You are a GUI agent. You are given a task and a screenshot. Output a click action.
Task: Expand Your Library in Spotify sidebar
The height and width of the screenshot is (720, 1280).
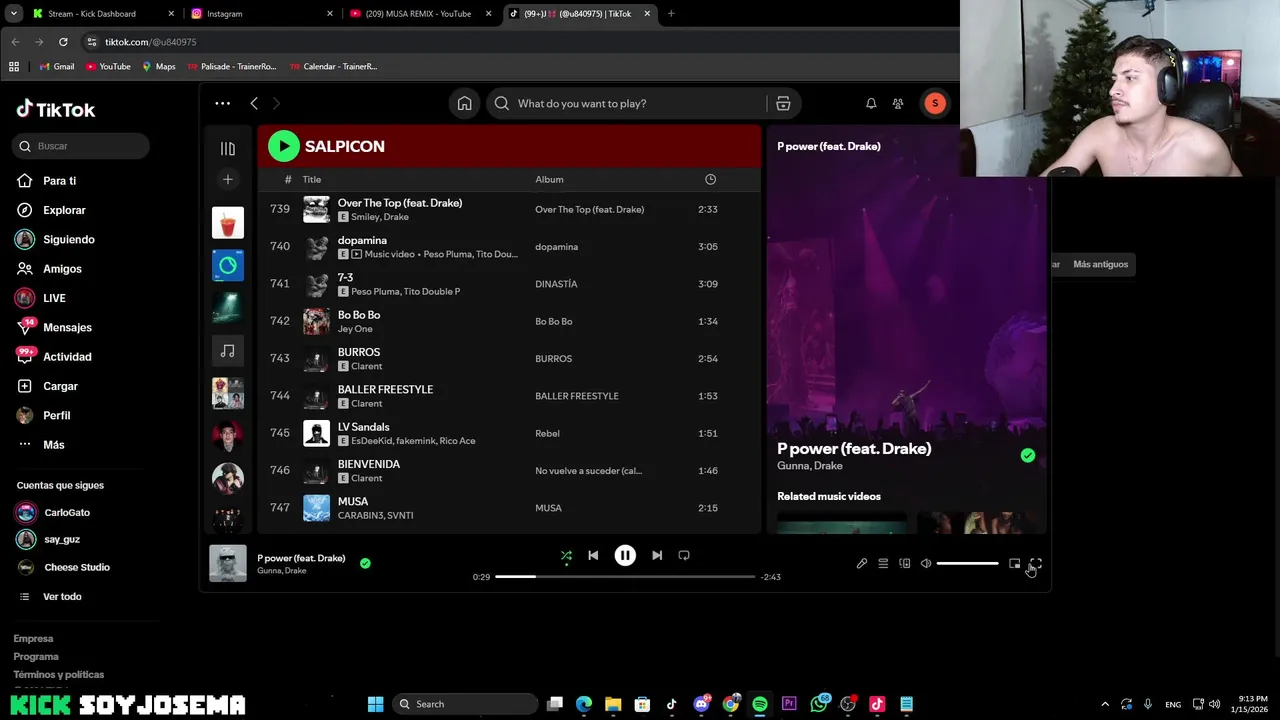(228, 148)
